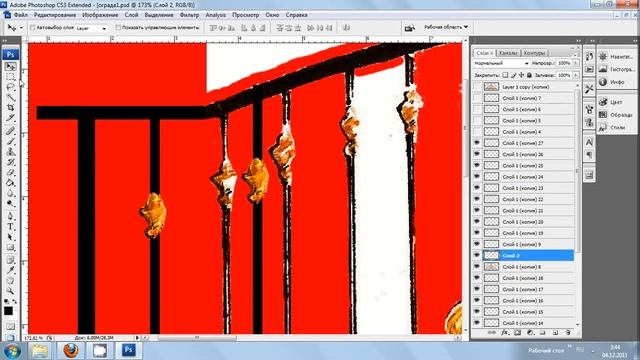Hide layer Слой 1 (копия) 14
Screen dimensions: 640x360
coord(477,322)
